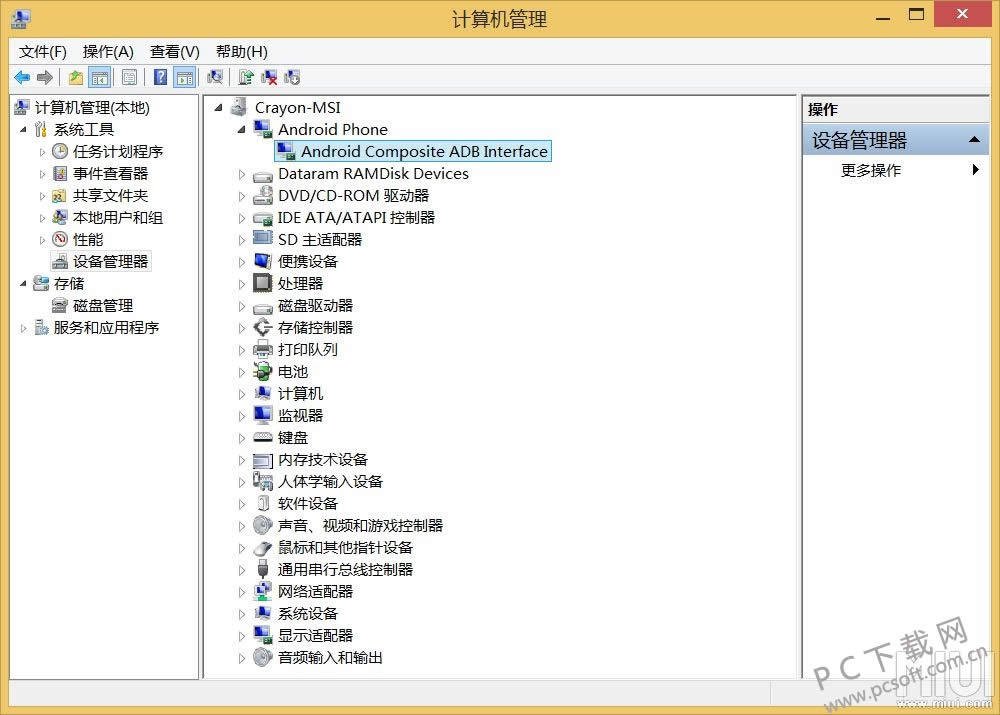Toggle show/hide action pane button
The width and height of the screenshot is (1000, 715).
(x=184, y=78)
